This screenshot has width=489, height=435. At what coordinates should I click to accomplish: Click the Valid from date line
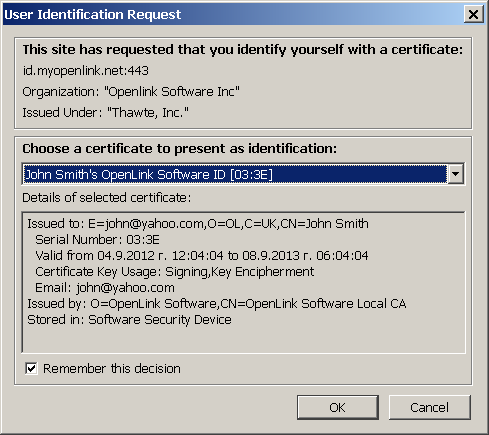[202, 256]
